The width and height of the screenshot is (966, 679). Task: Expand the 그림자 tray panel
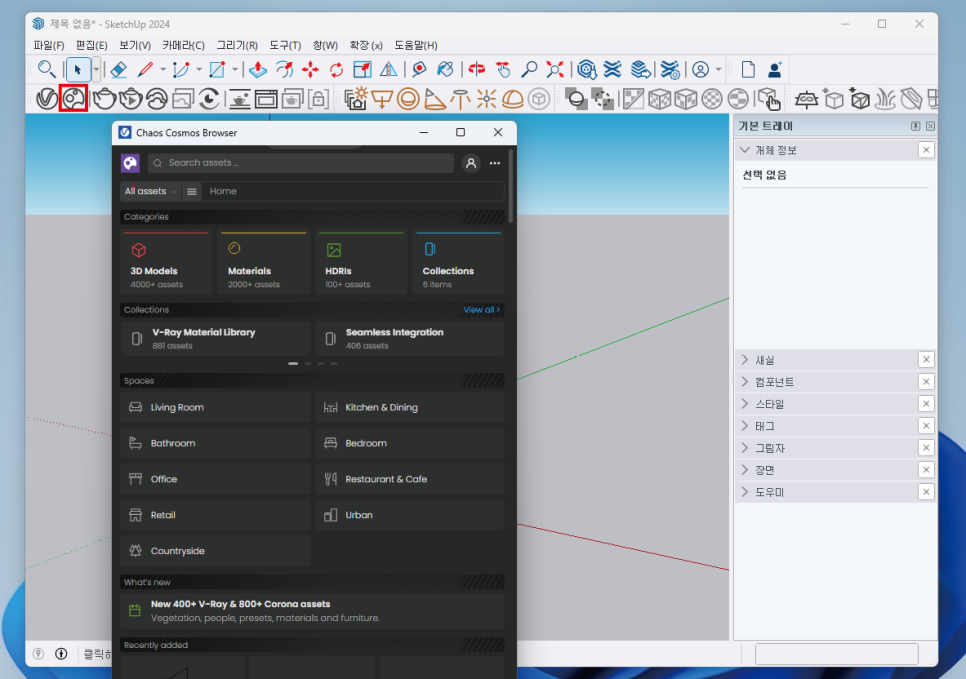pyautogui.click(x=745, y=448)
